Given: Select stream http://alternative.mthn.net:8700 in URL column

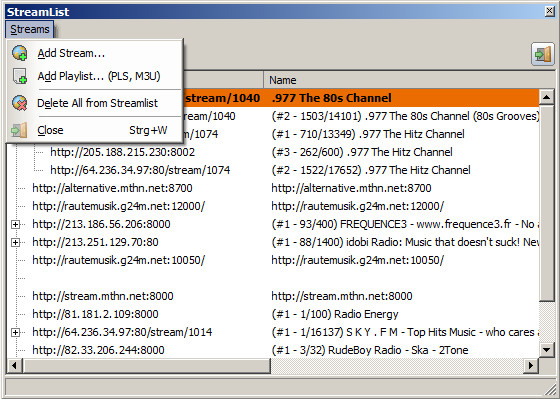Looking at the screenshot, I should point(112,188).
